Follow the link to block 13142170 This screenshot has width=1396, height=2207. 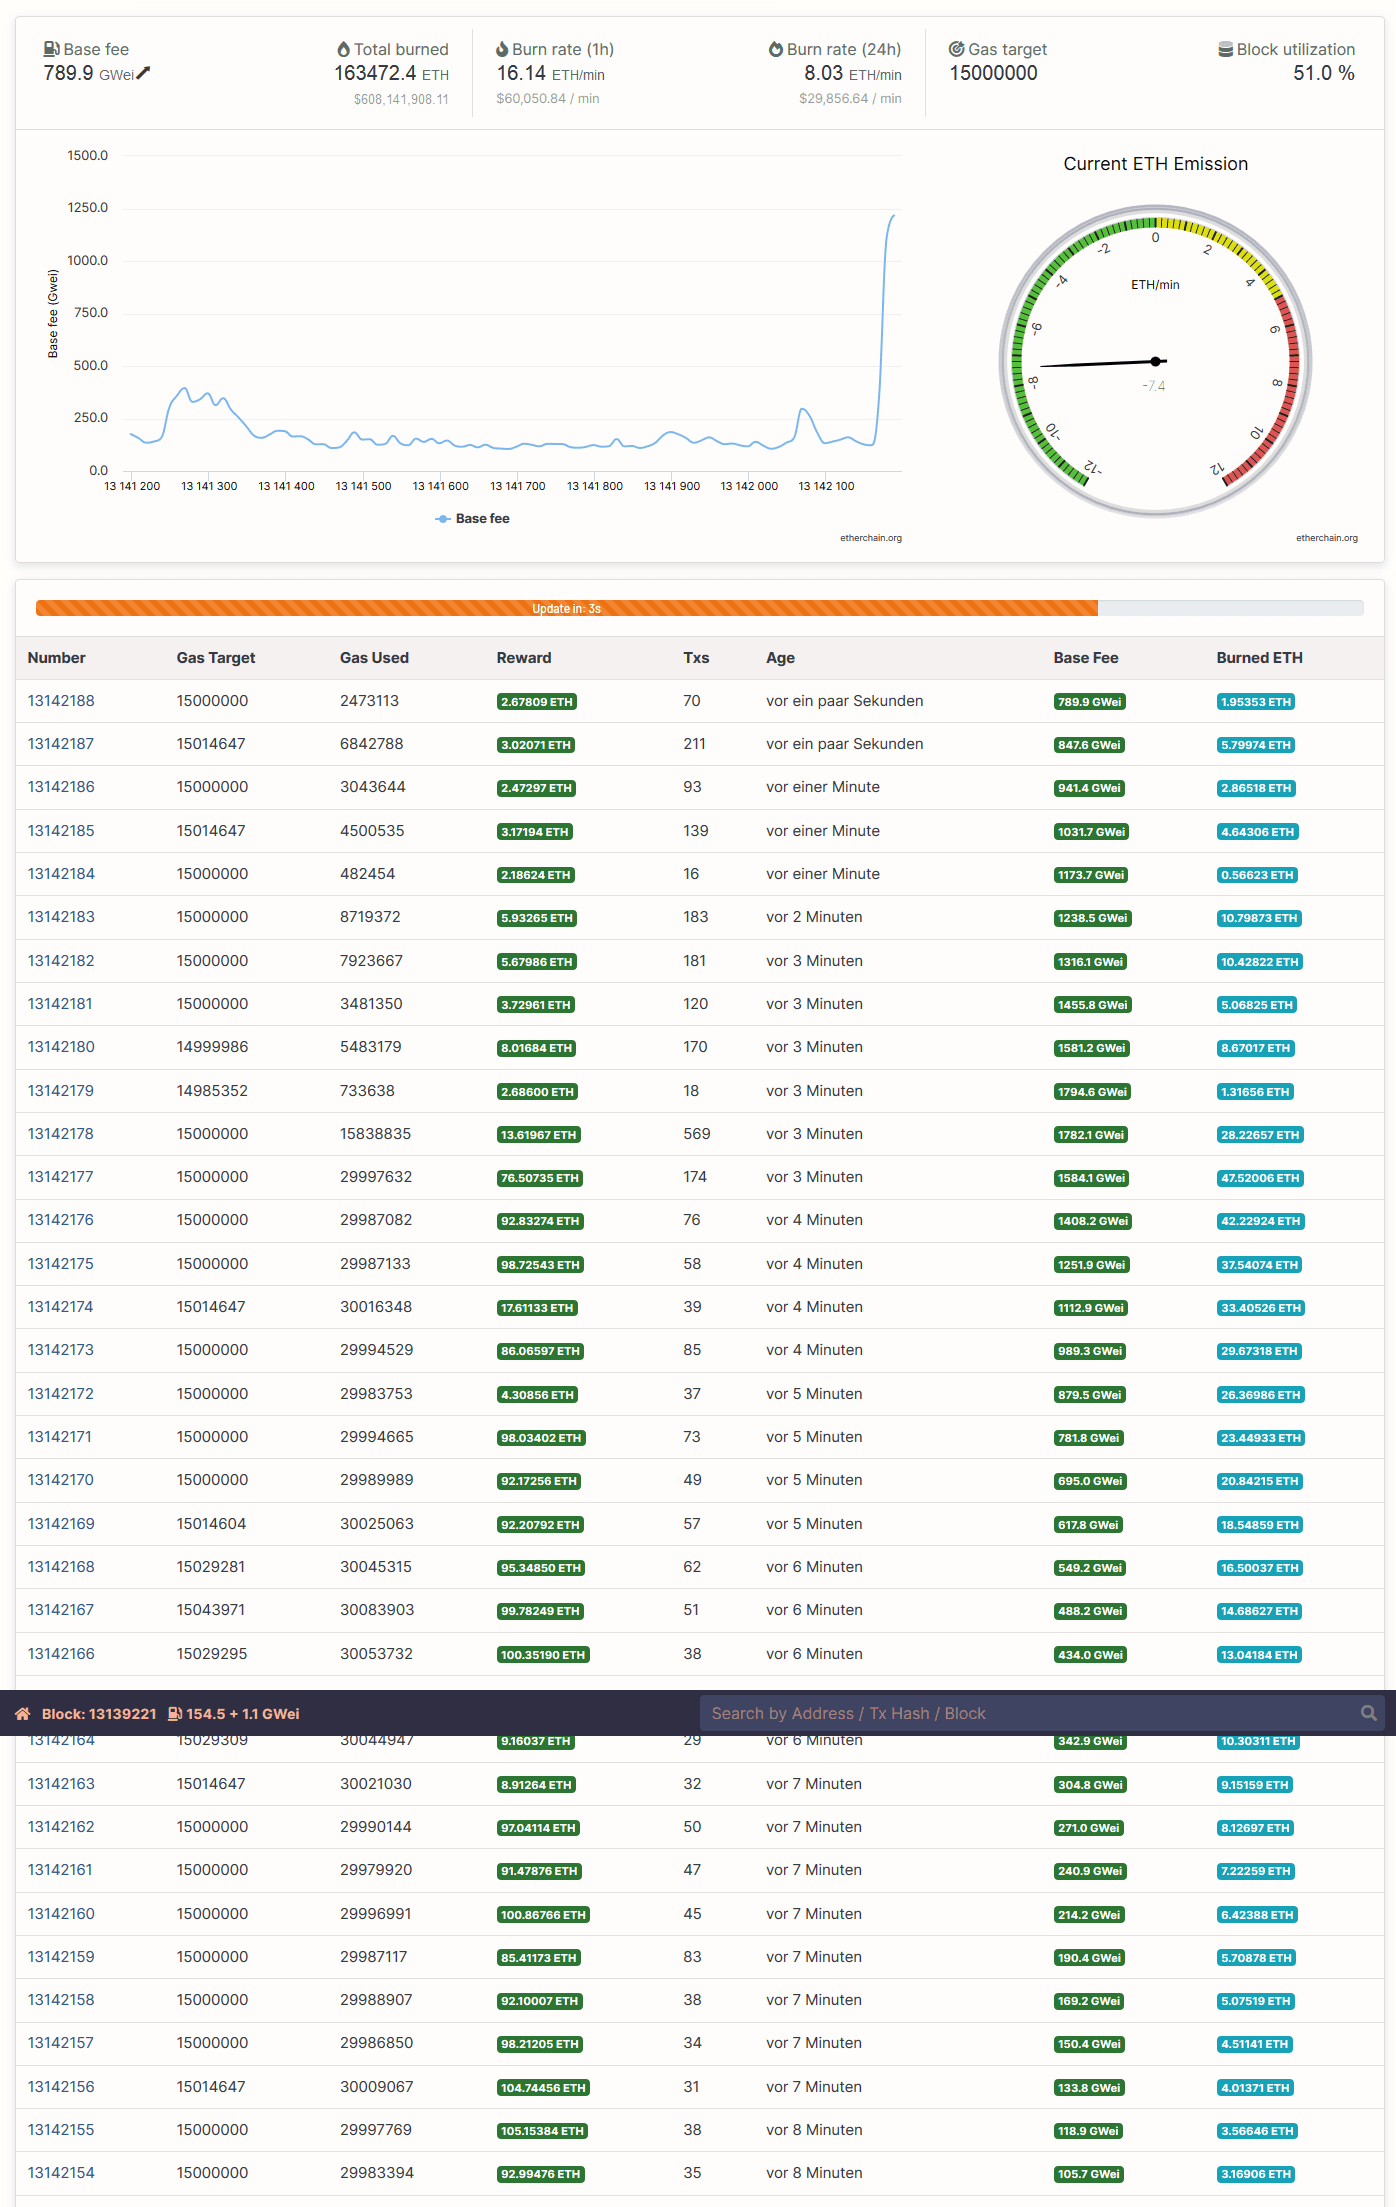coord(61,1480)
